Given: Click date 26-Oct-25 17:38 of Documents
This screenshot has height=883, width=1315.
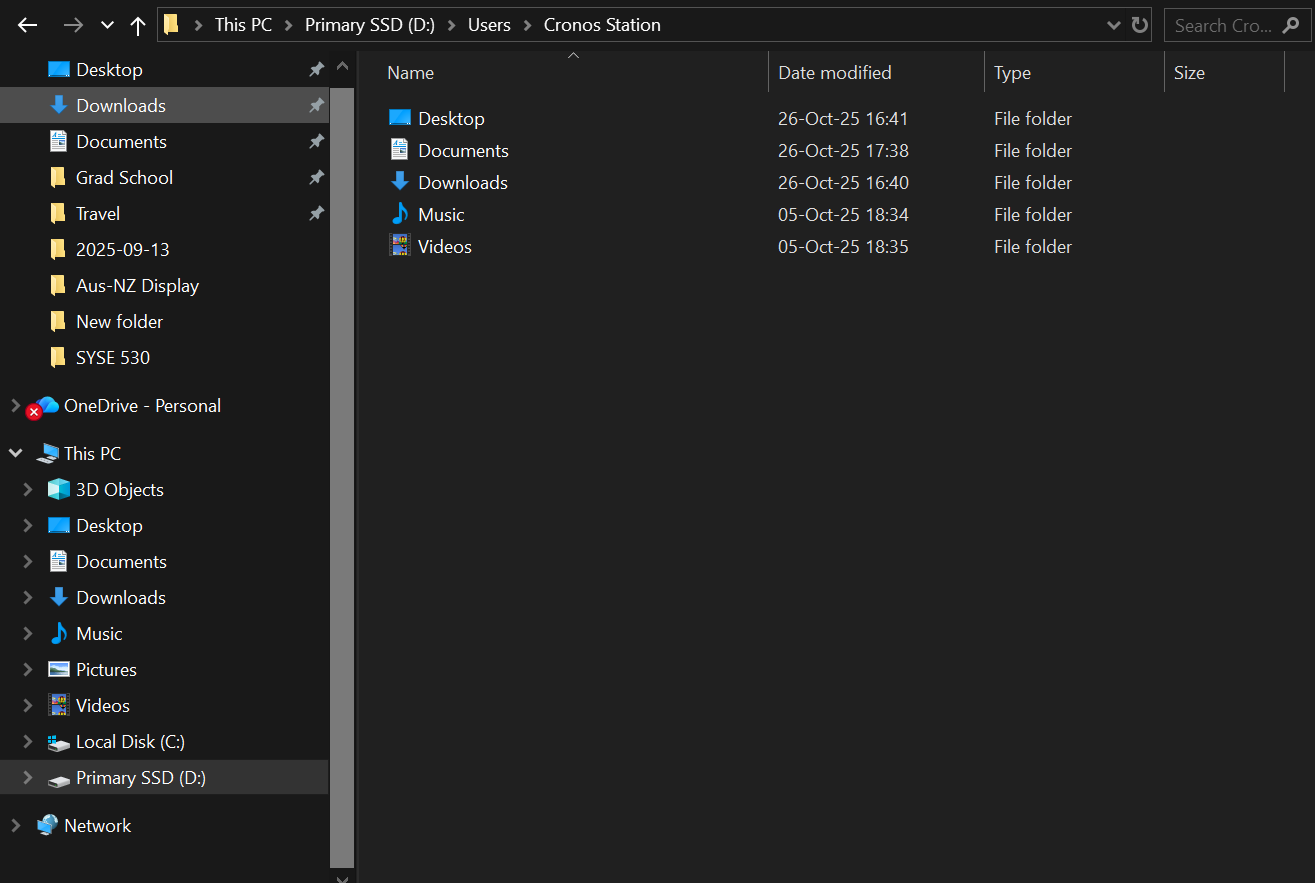Looking at the screenshot, I should [843, 150].
